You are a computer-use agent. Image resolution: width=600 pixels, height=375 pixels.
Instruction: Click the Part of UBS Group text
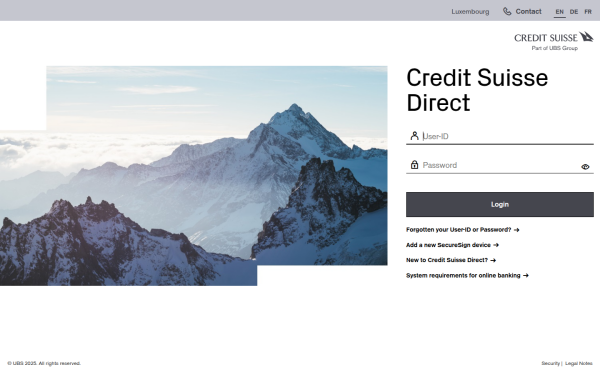point(554,48)
